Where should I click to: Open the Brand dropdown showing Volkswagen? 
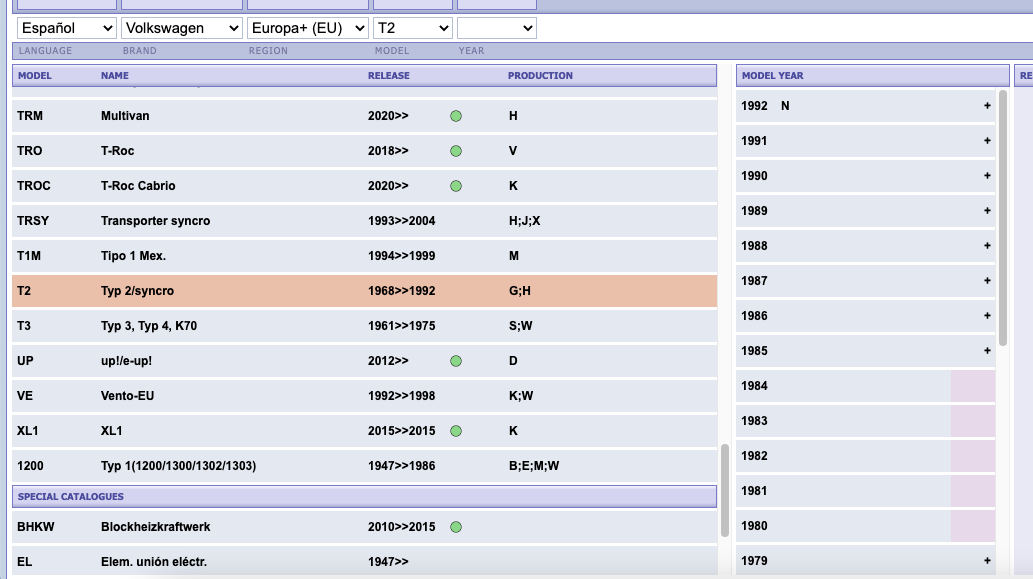coord(181,28)
